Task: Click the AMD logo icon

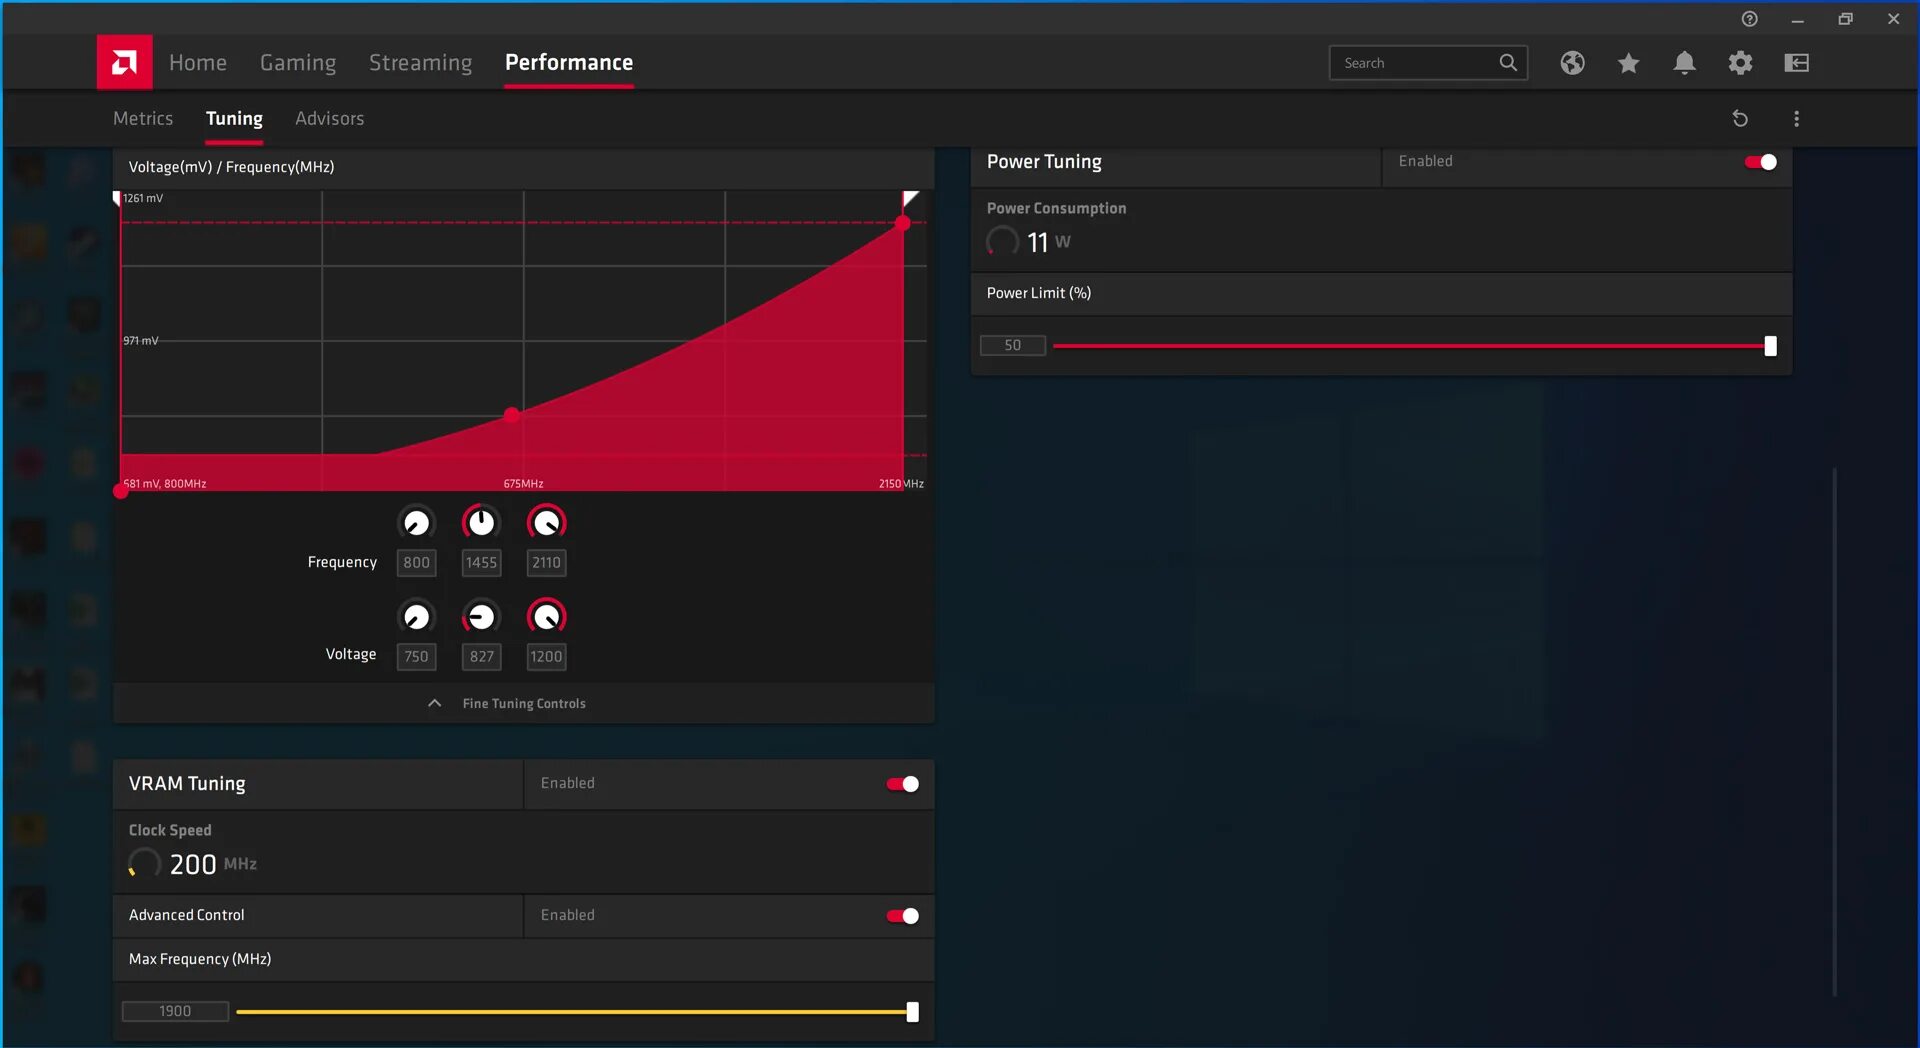Action: pos(124,62)
